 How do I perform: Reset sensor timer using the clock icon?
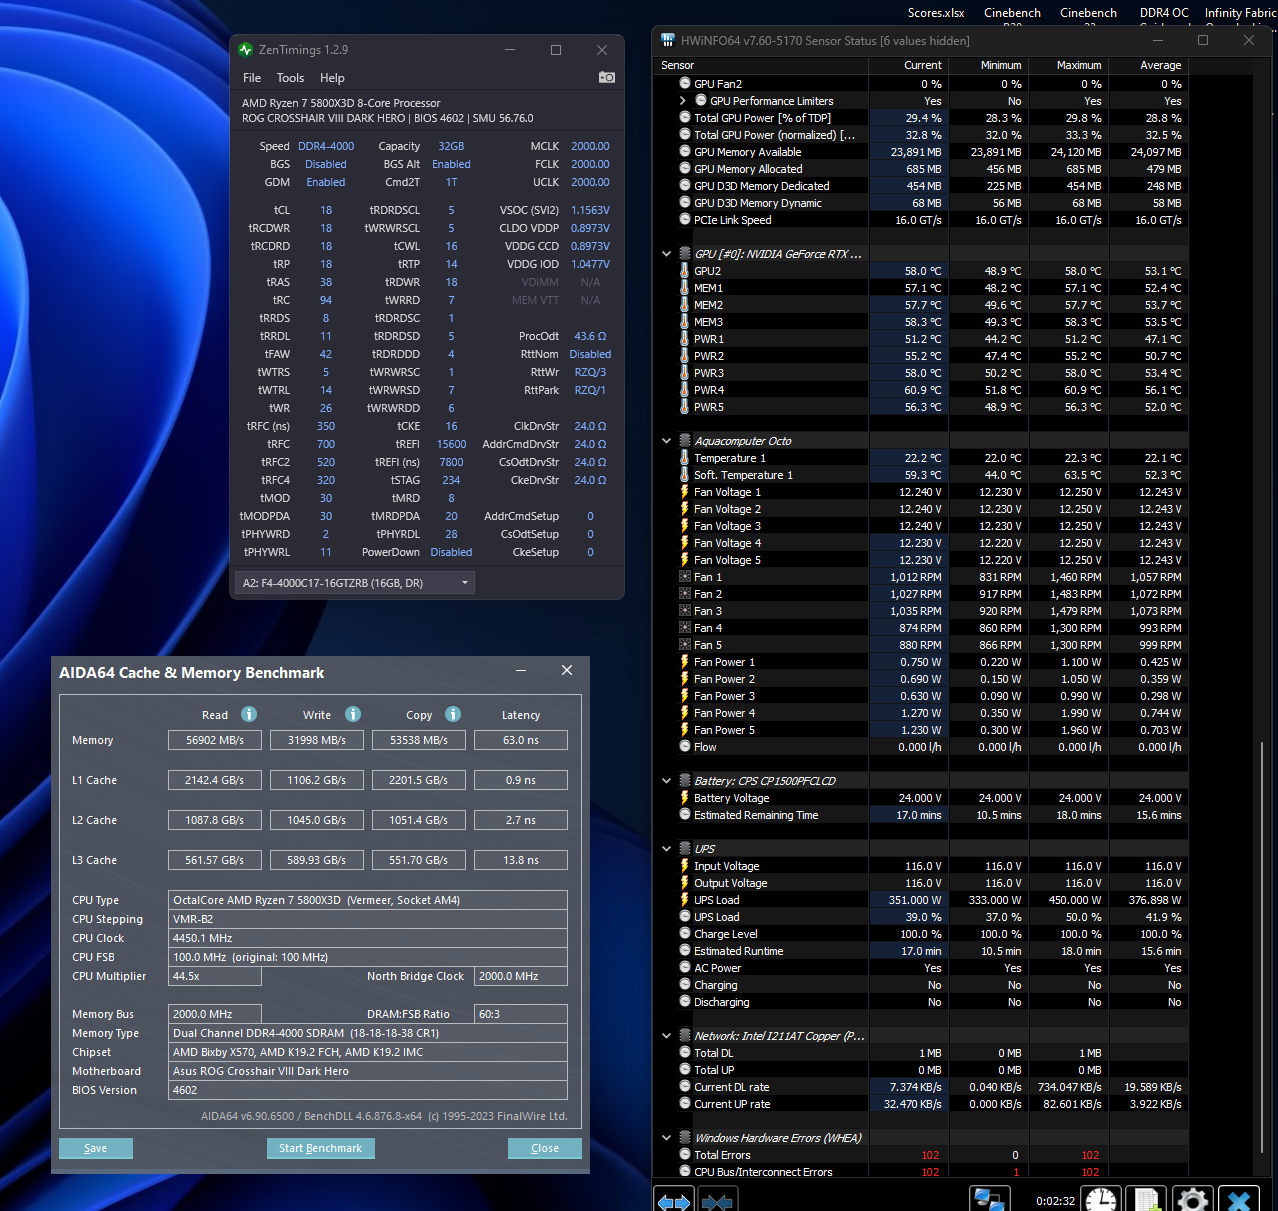[1101, 1199]
